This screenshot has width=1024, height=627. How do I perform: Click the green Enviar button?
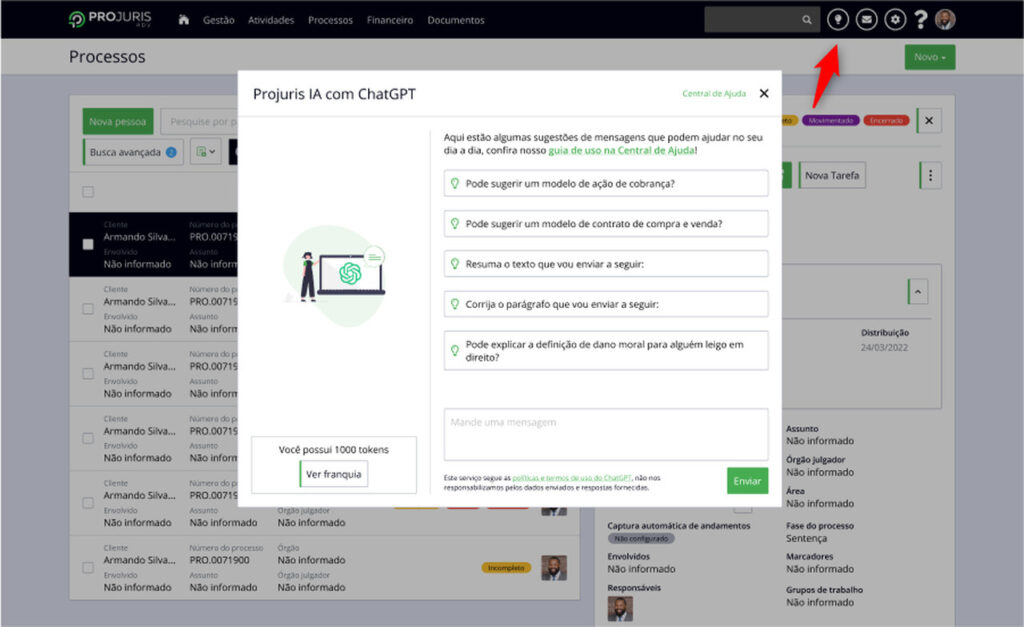click(747, 481)
